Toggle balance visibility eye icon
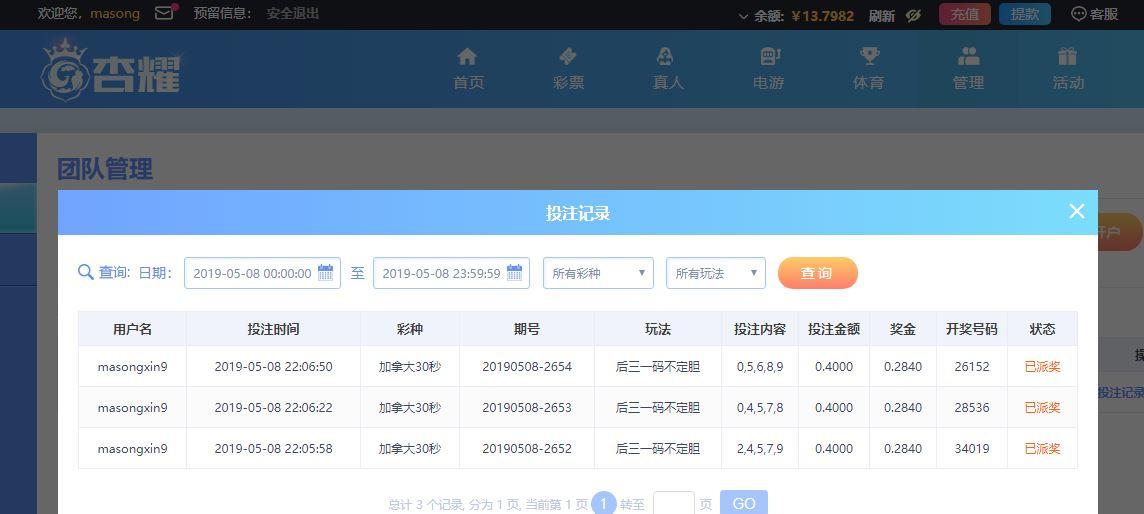The width and height of the screenshot is (1144, 514). pos(913,15)
